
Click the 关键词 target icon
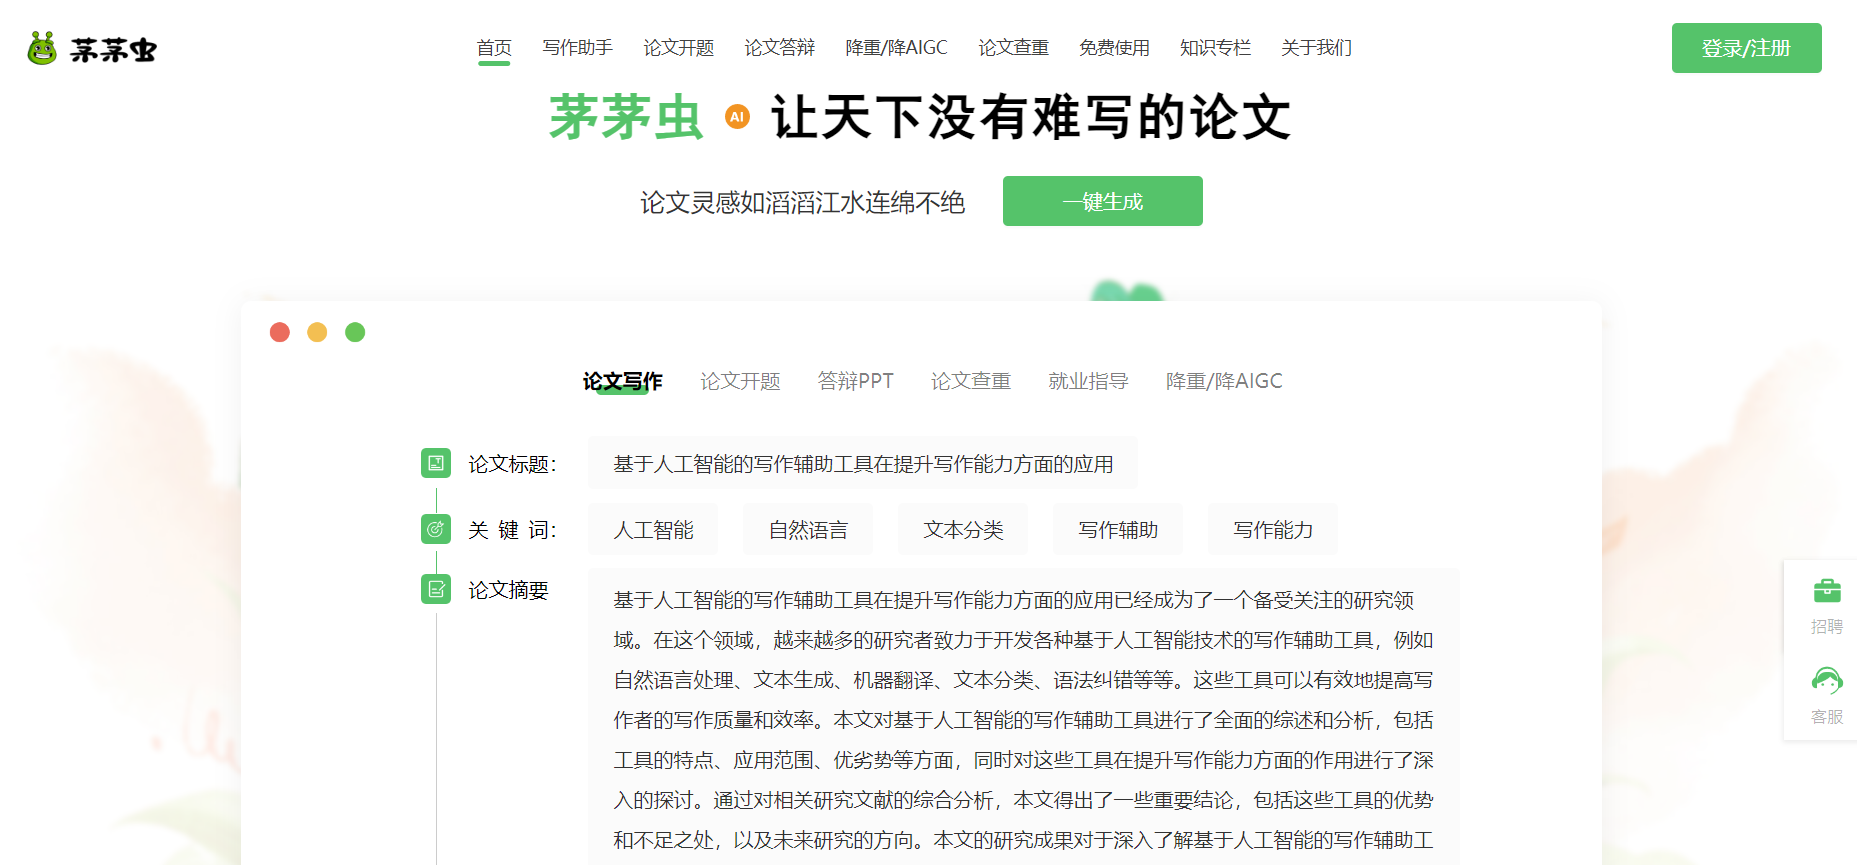pos(436,529)
